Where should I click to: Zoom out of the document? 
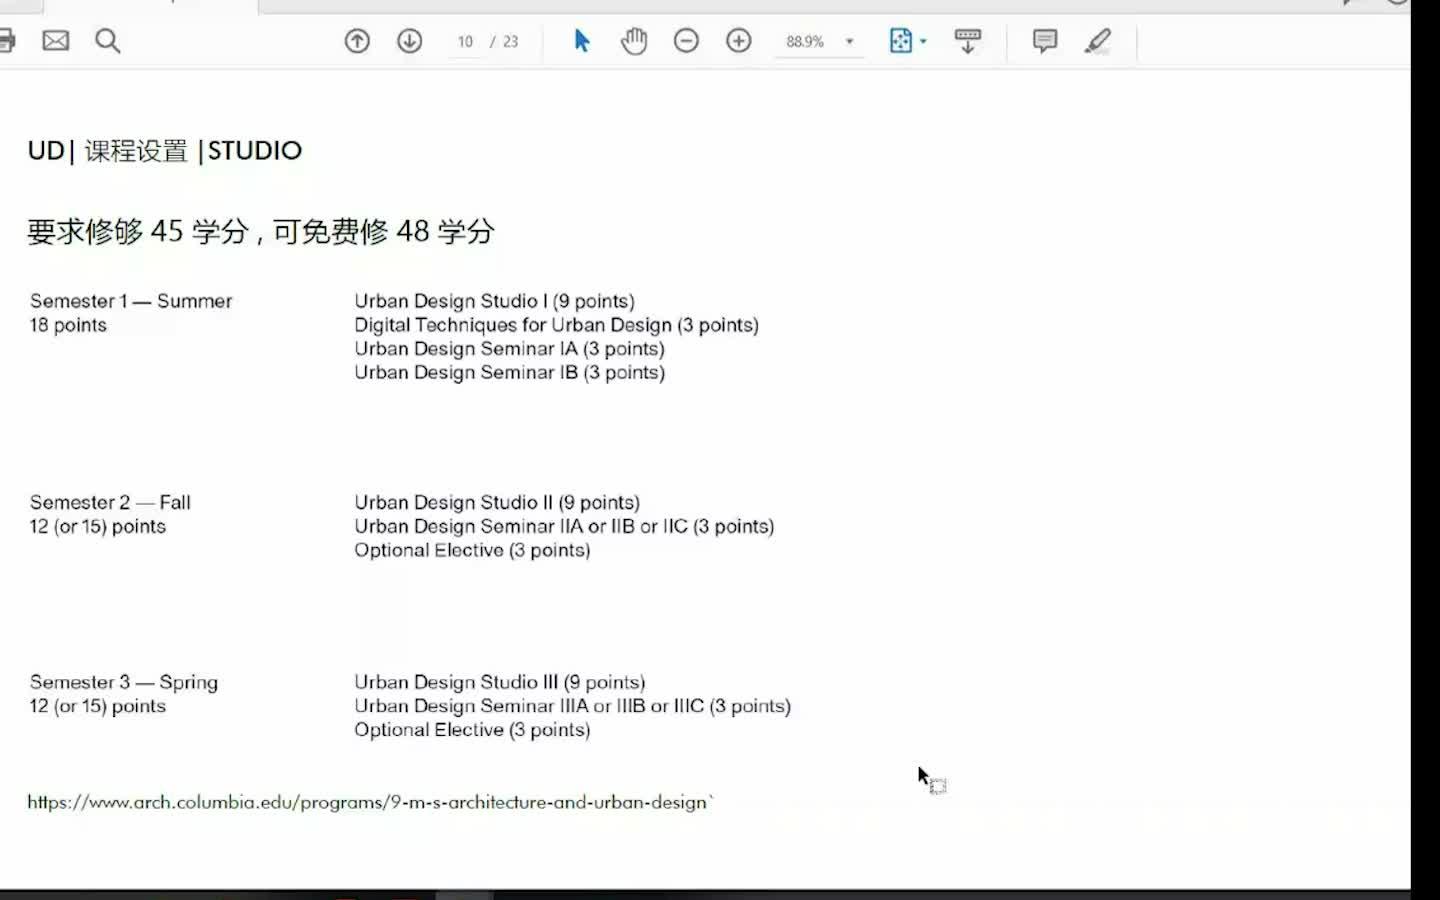coord(686,41)
